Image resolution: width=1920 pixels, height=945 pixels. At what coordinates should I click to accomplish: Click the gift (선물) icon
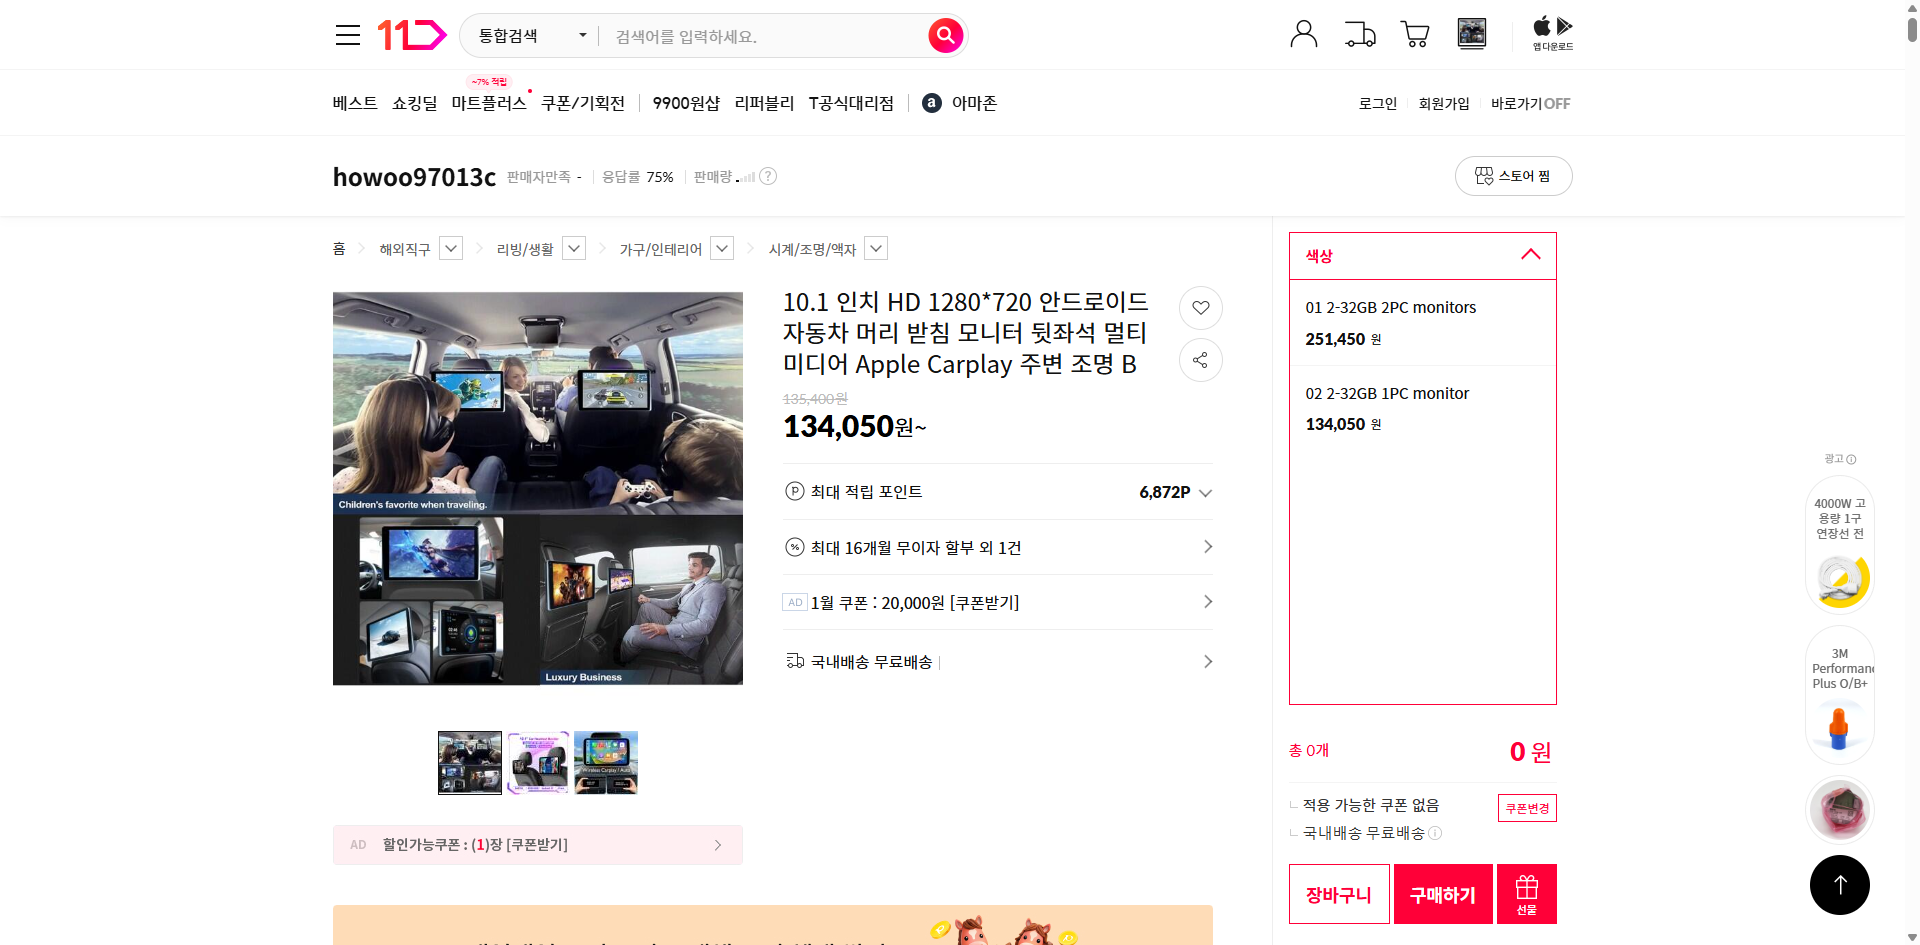point(1525,893)
